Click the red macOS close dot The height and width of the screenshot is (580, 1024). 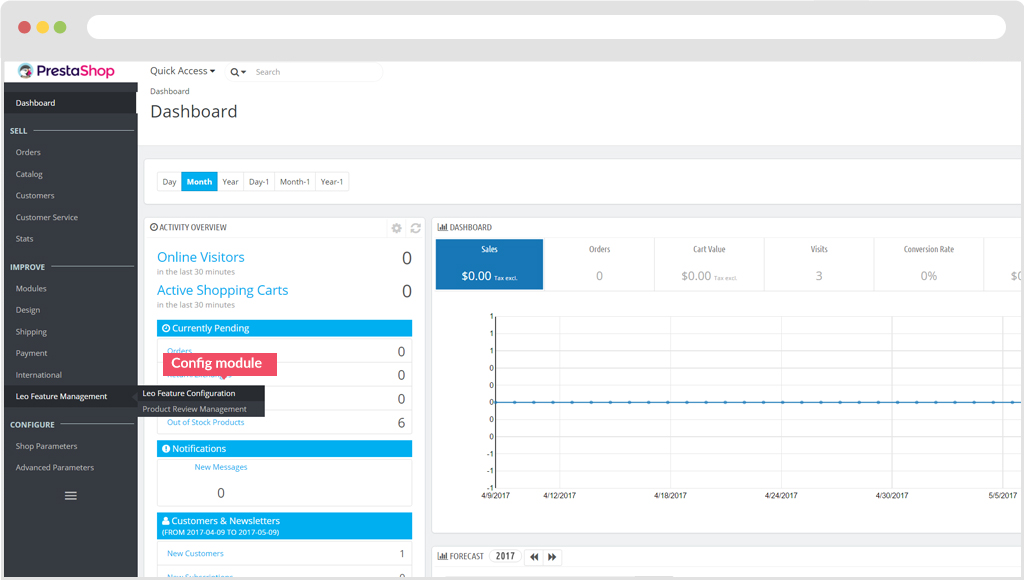[x=24, y=27]
